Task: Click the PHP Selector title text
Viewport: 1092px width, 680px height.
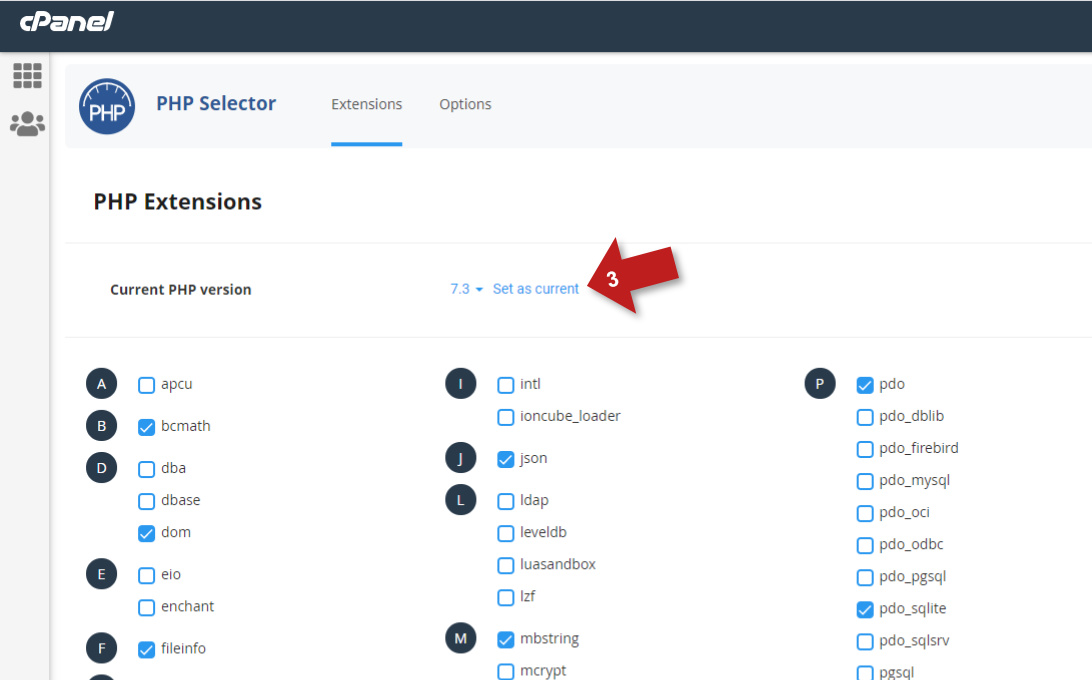Action: [216, 103]
